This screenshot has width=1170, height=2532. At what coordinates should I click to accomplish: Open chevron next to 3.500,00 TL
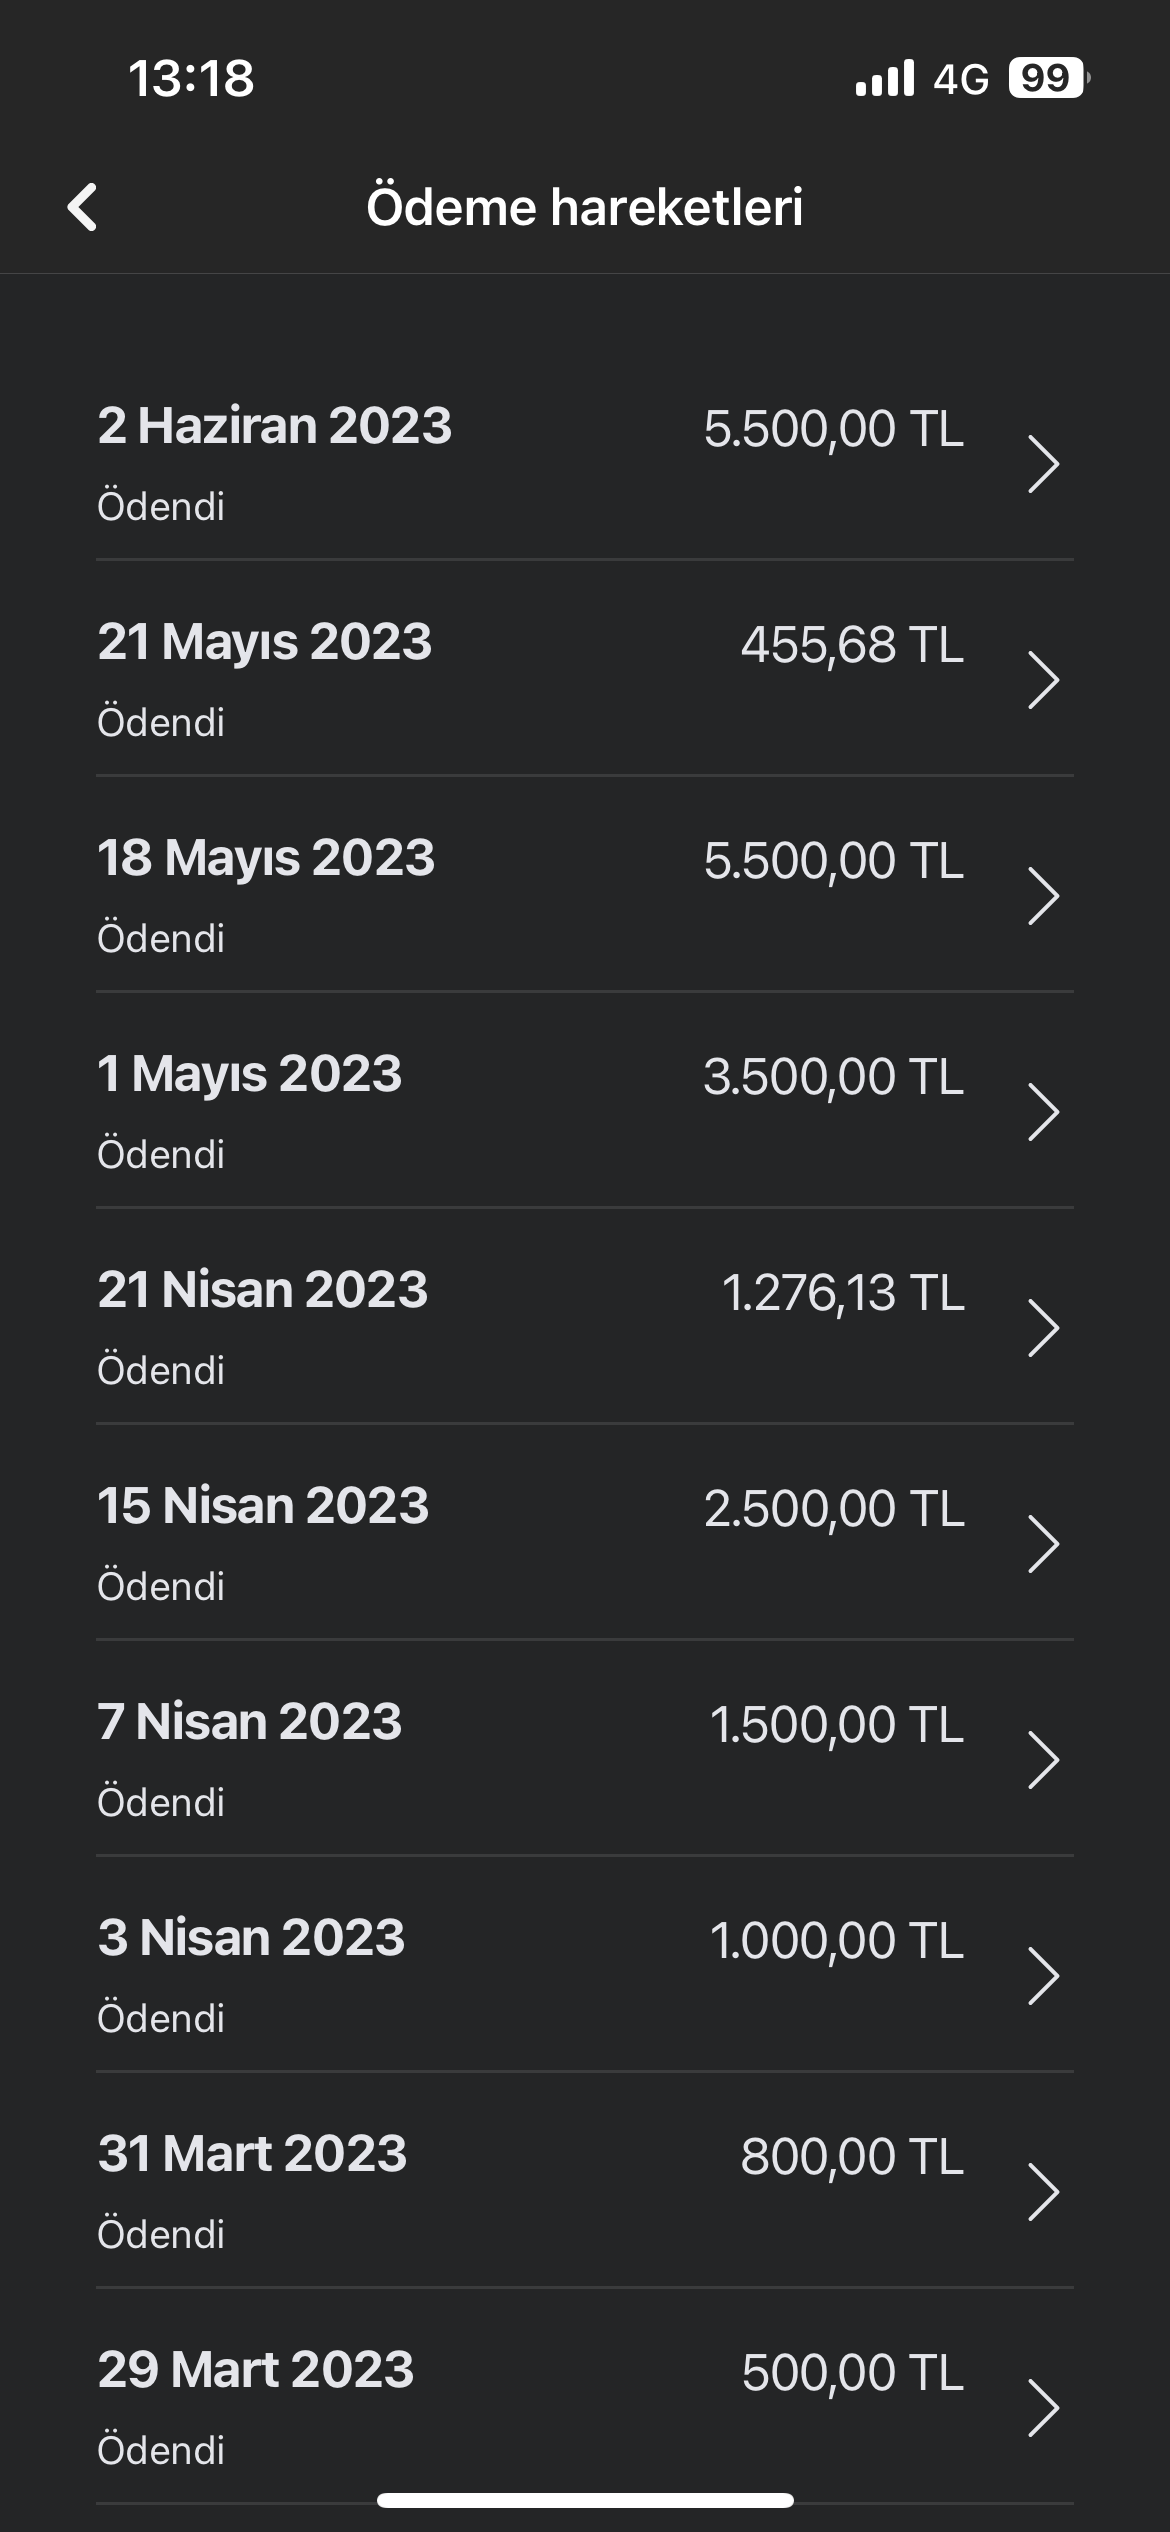click(x=1043, y=1112)
